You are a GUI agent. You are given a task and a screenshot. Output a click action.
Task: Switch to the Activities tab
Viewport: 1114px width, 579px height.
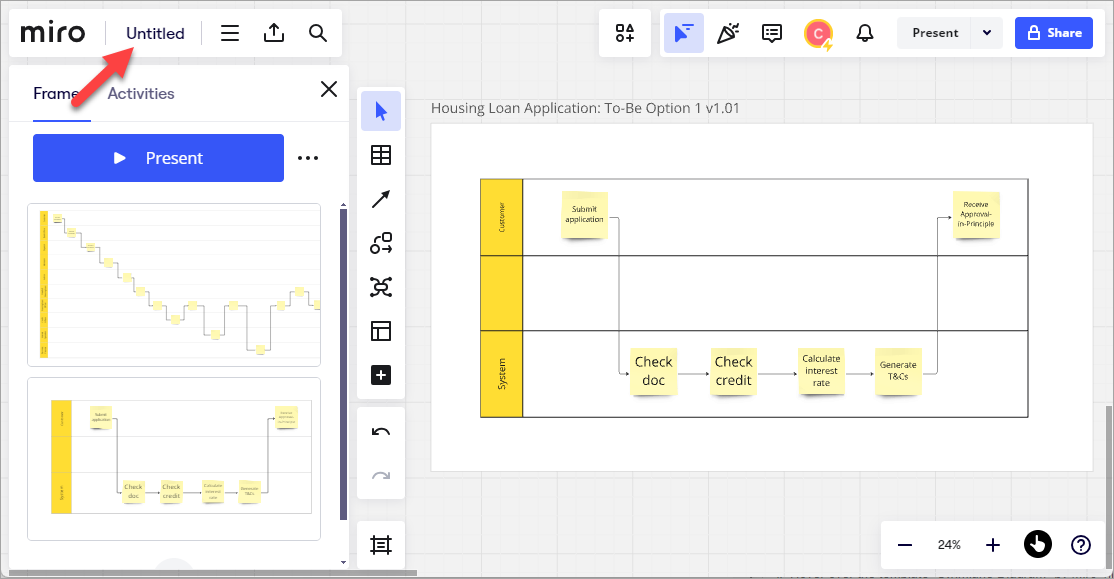(x=141, y=93)
